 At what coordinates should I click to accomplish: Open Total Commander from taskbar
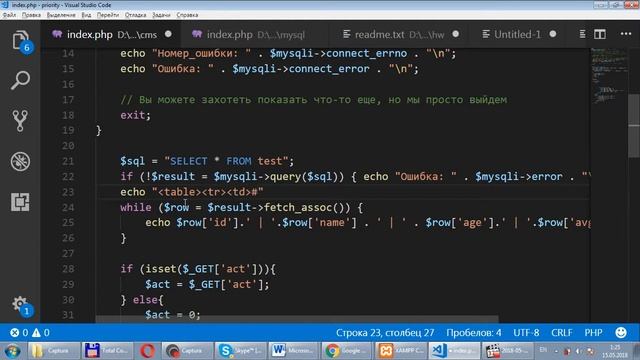point(107,351)
